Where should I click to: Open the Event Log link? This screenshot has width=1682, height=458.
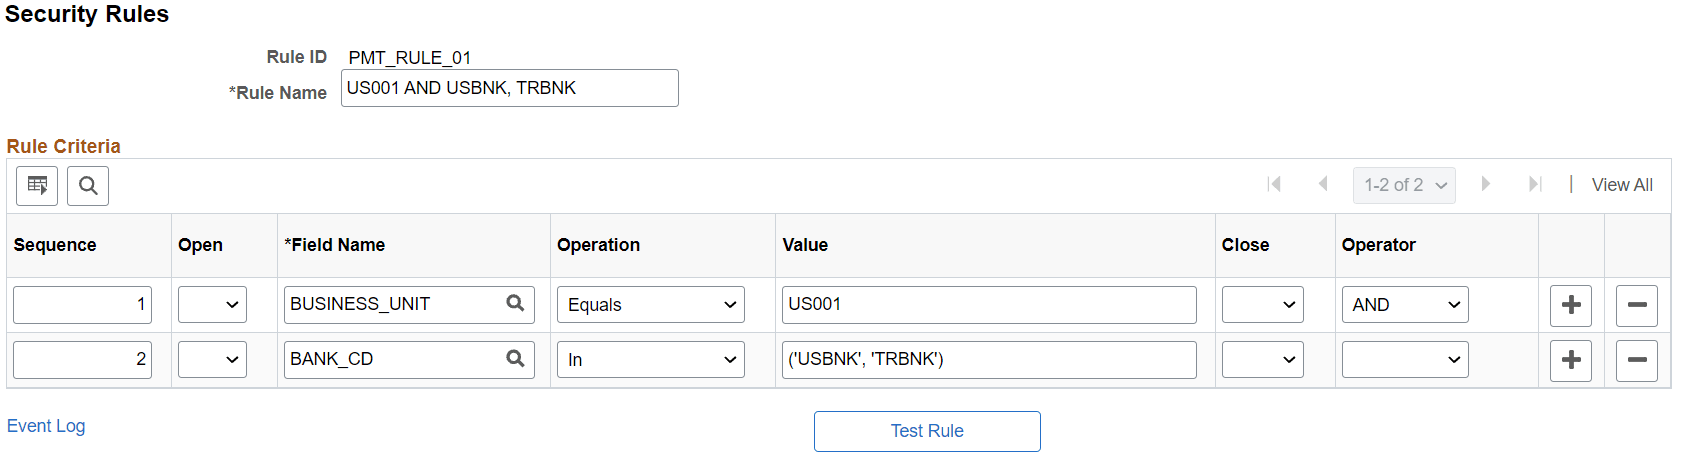pos(46,426)
